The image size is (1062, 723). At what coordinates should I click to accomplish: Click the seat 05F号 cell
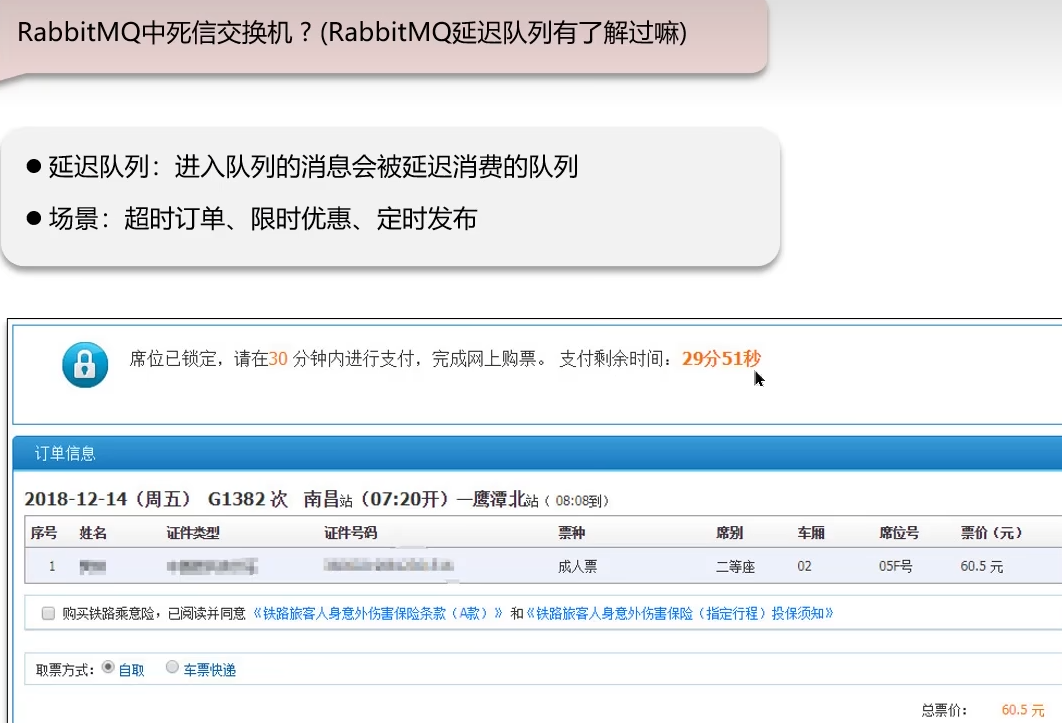tap(895, 566)
